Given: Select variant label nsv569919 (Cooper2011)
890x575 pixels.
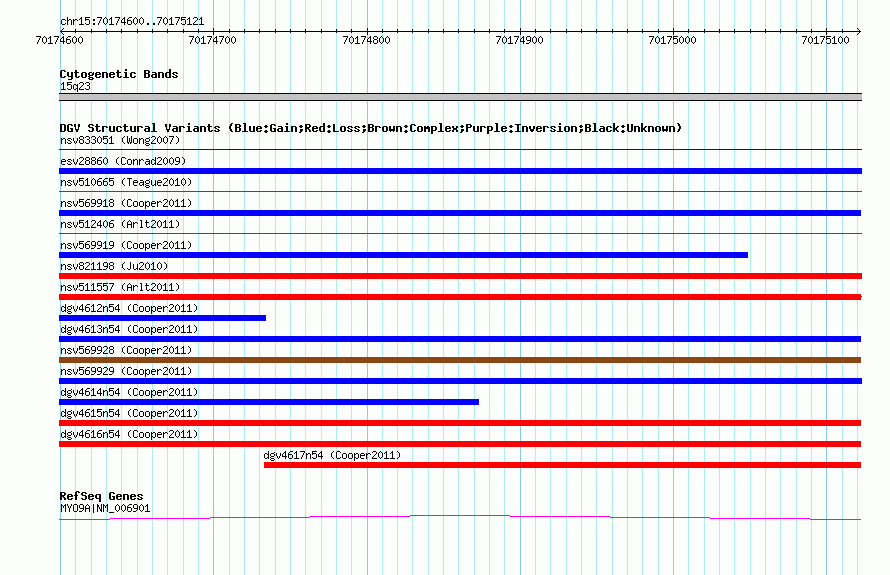Looking at the screenshot, I should click(x=126, y=245).
